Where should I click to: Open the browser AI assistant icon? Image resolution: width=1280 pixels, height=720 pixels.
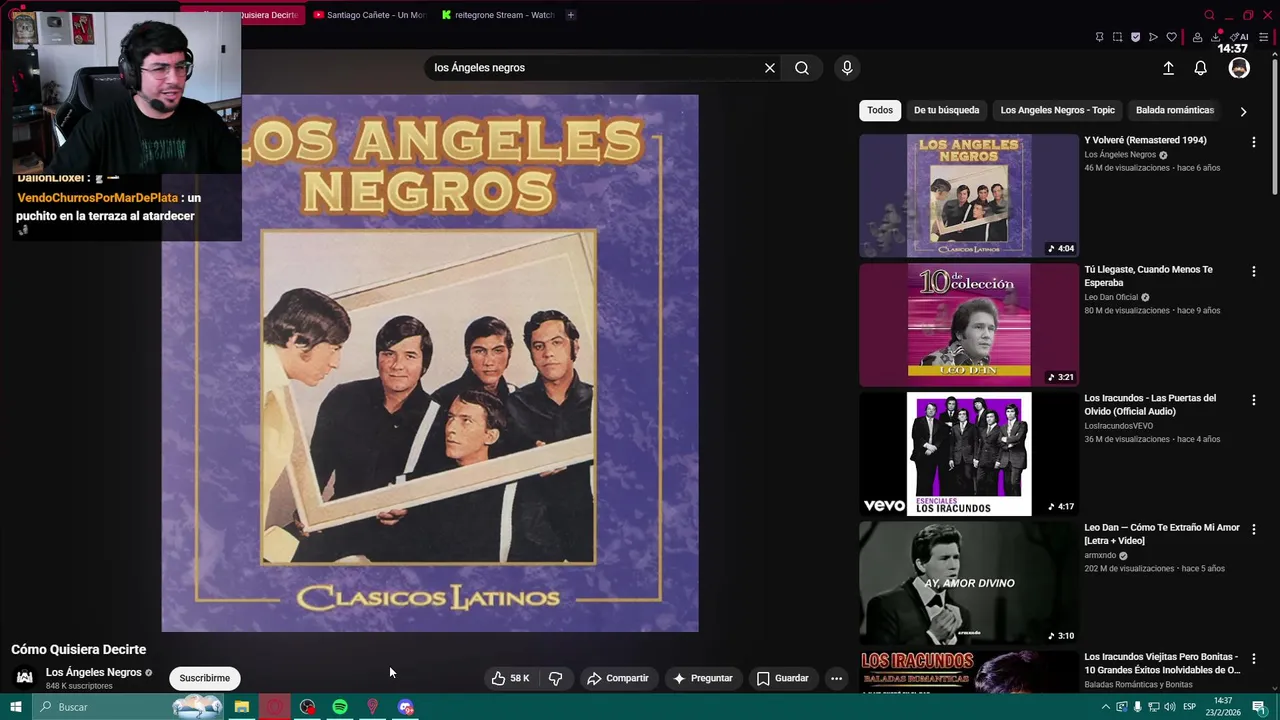(1239, 37)
